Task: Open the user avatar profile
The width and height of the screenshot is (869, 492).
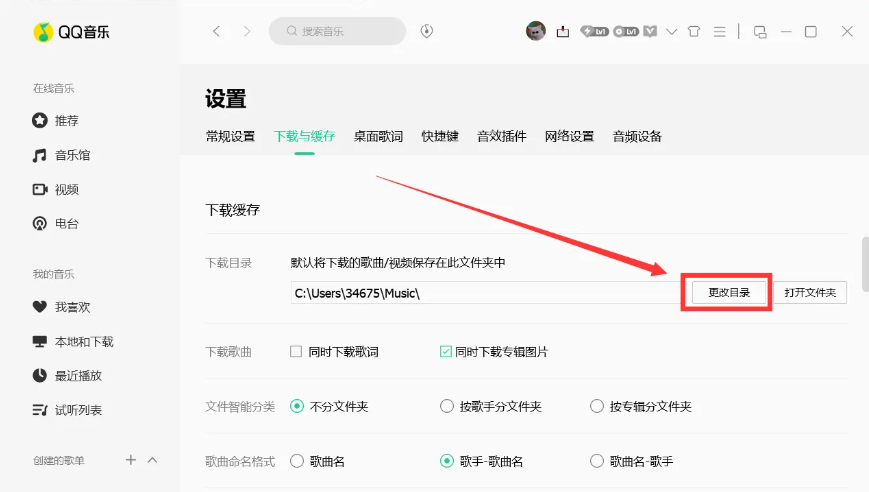Action: [536, 31]
